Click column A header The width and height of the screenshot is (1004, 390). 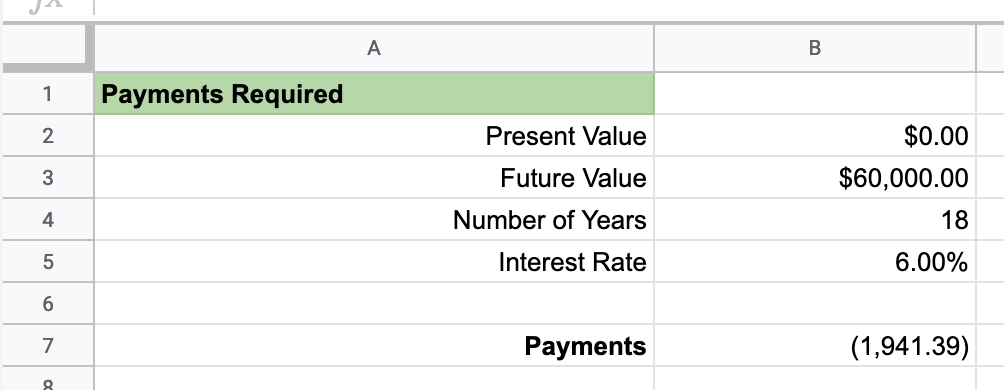coord(374,48)
